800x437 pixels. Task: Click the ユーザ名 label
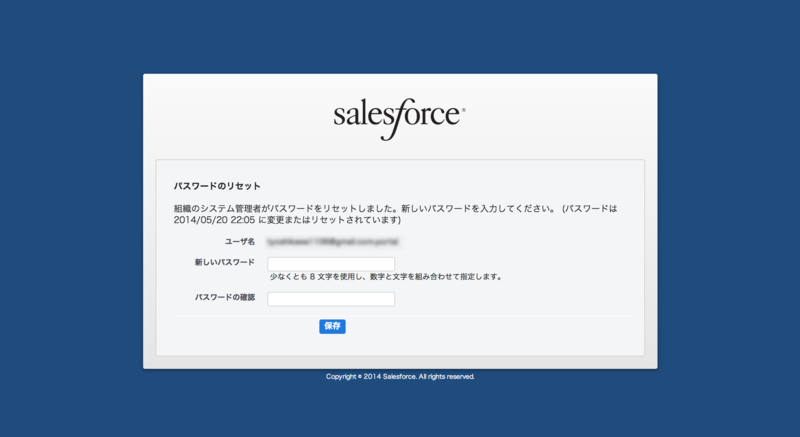pos(240,242)
